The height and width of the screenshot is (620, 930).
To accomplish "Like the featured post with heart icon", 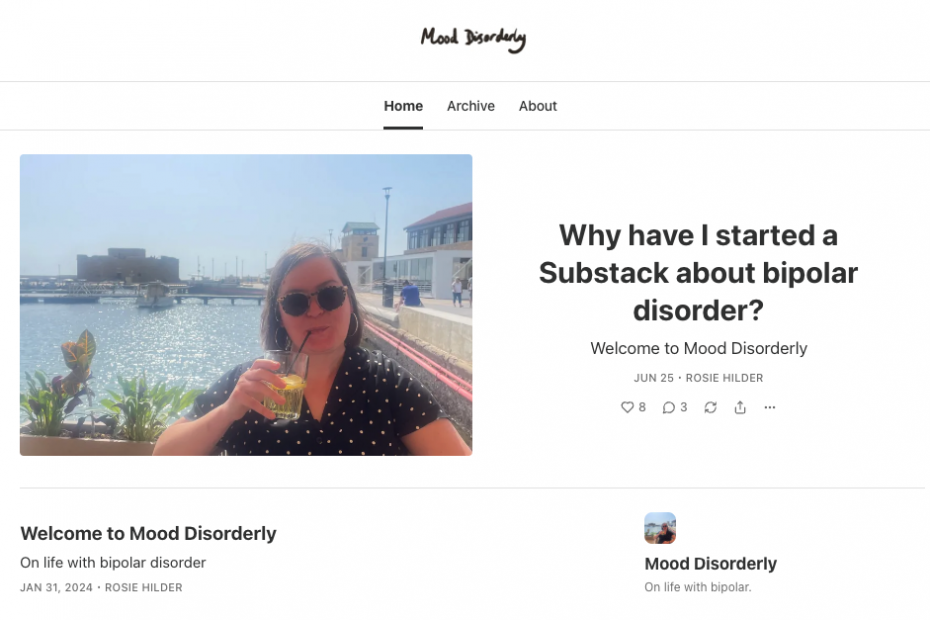I will coord(633,407).
